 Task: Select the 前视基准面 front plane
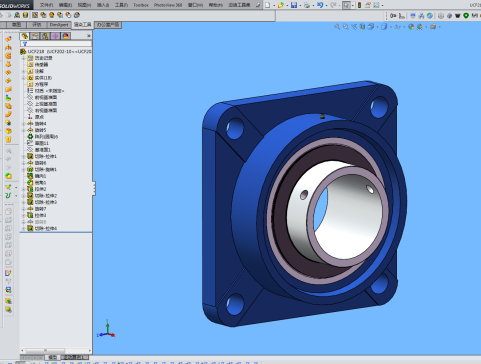pyautogui.click(x=42, y=97)
